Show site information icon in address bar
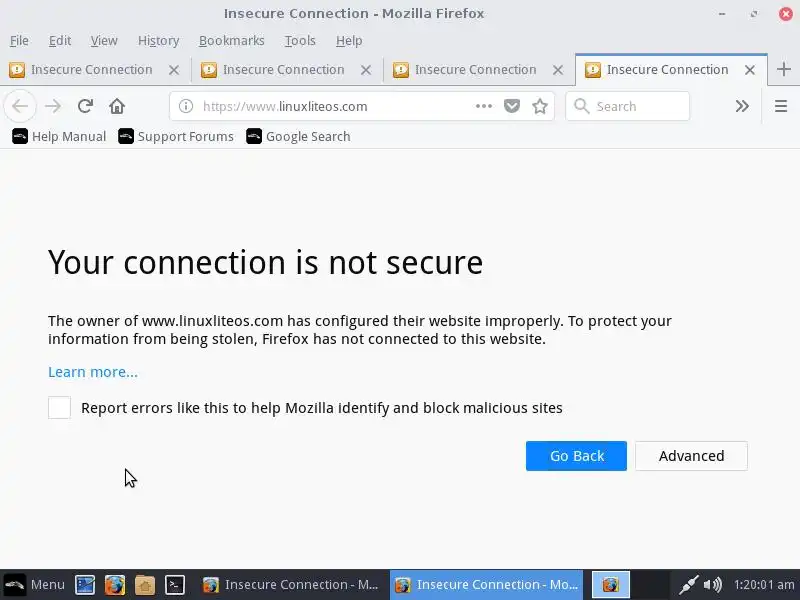The image size is (800, 600). [x=186, y=106]
